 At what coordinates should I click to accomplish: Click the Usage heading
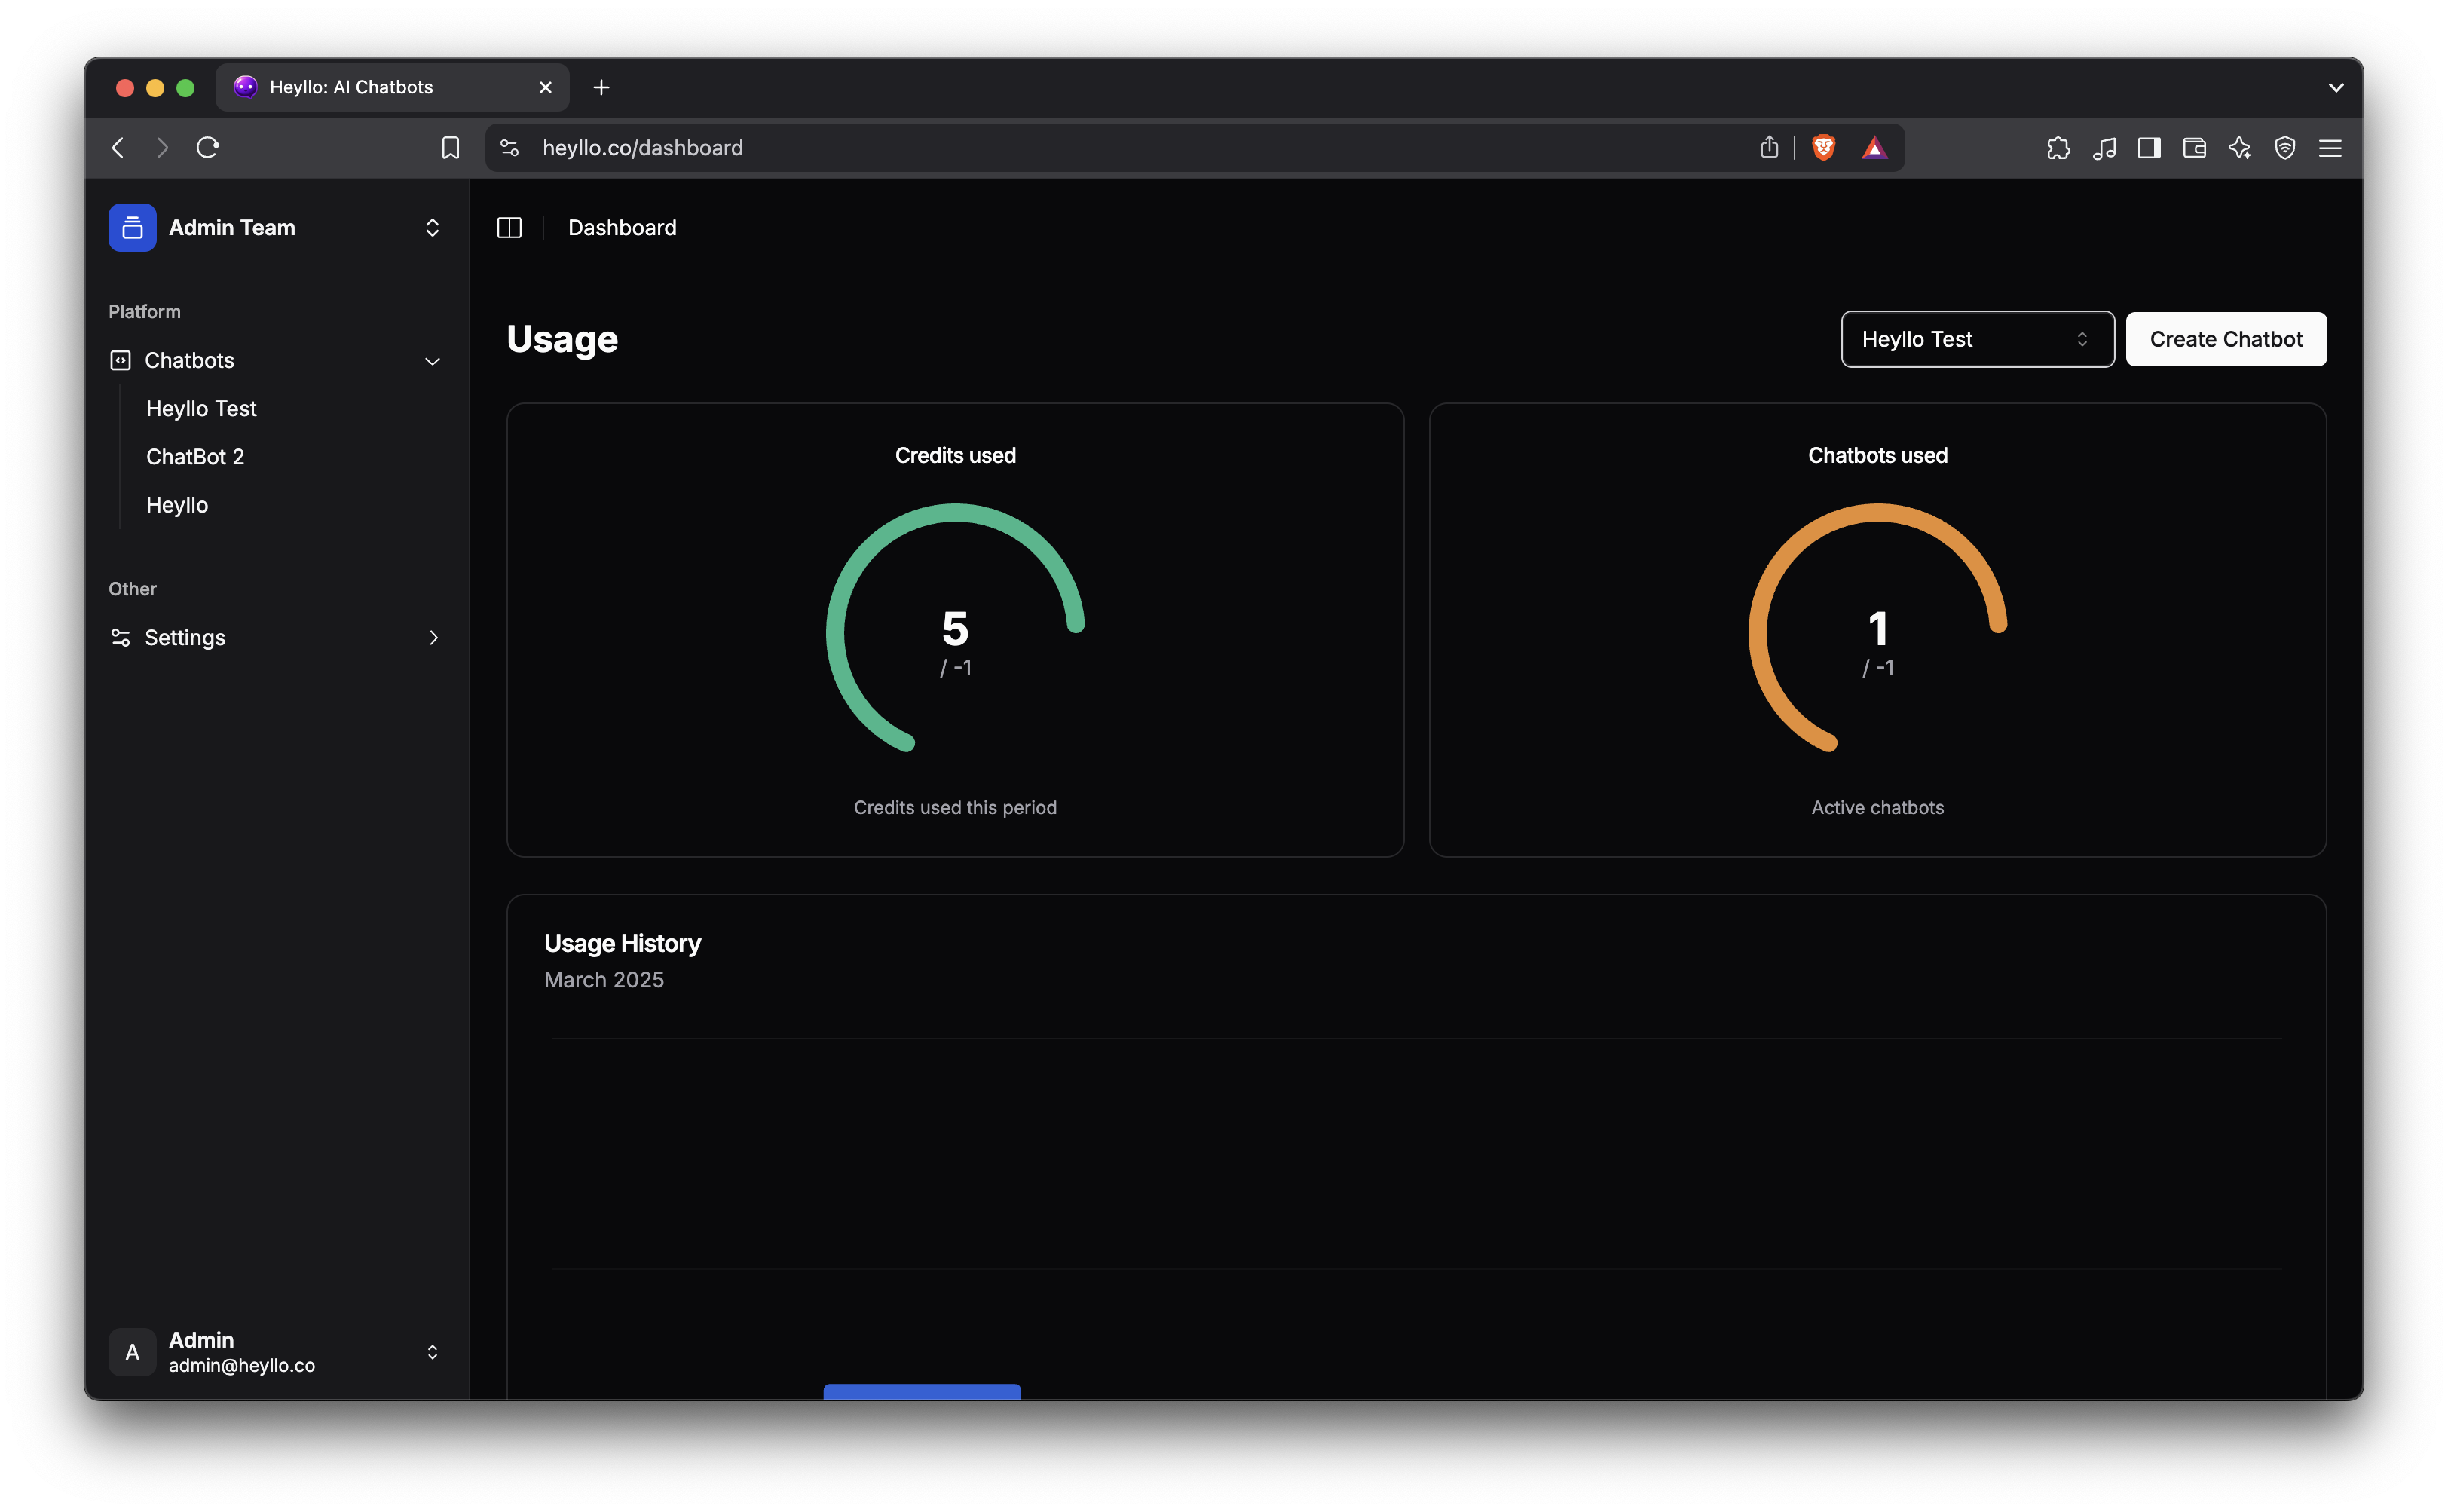pyautogui.click(x=562, y=339)
